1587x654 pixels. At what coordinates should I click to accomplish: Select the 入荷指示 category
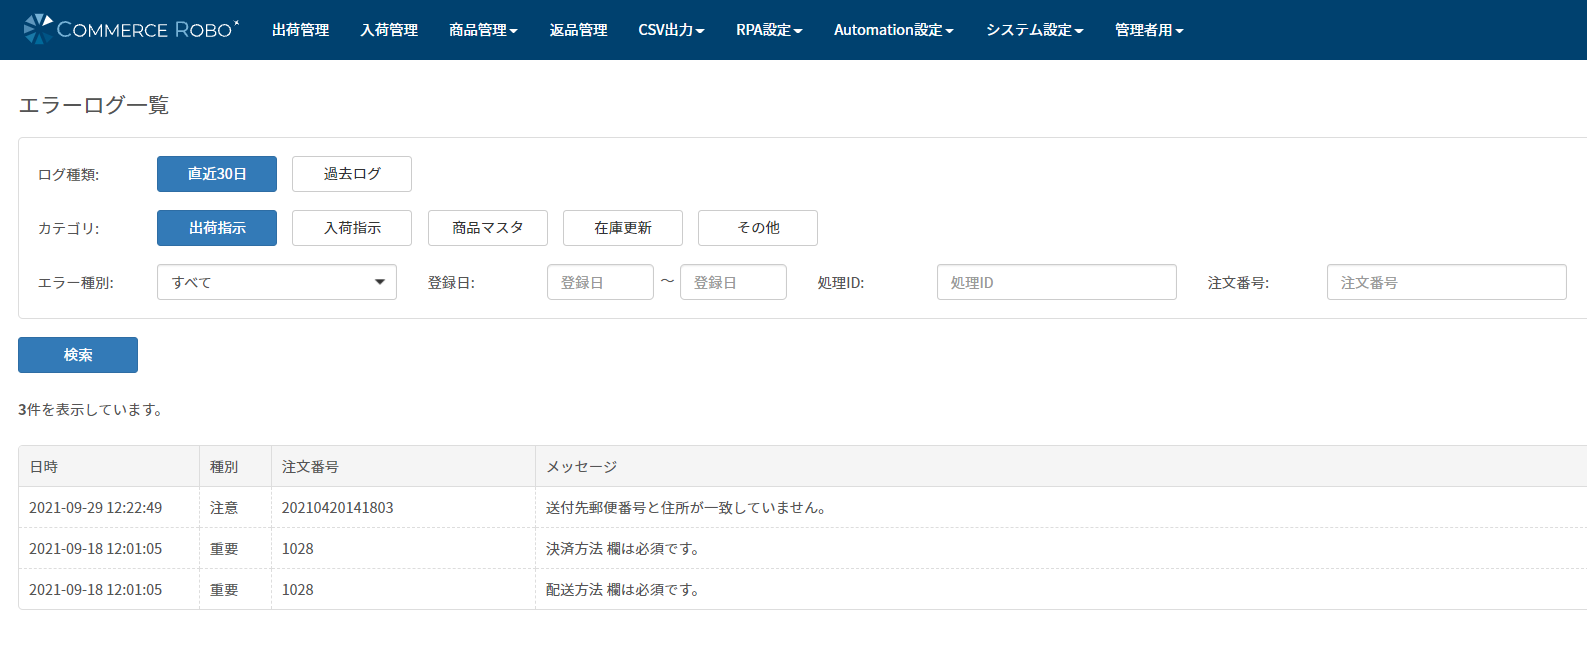[352, 228]
